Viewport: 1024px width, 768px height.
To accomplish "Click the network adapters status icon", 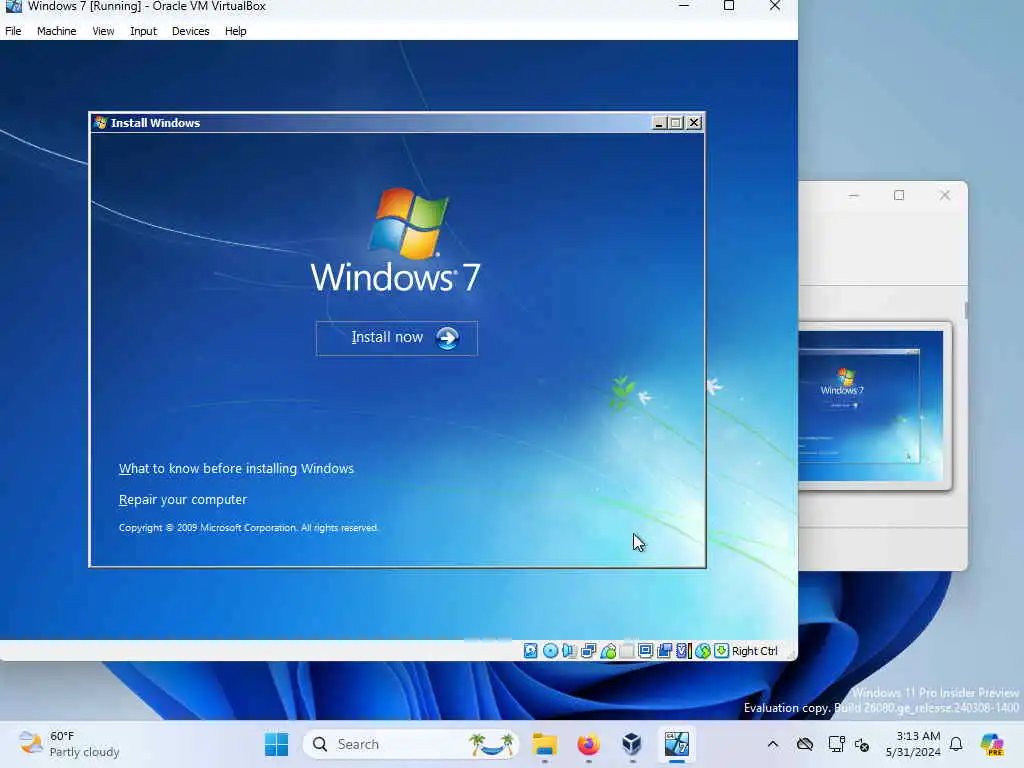I will coord(588,650).
